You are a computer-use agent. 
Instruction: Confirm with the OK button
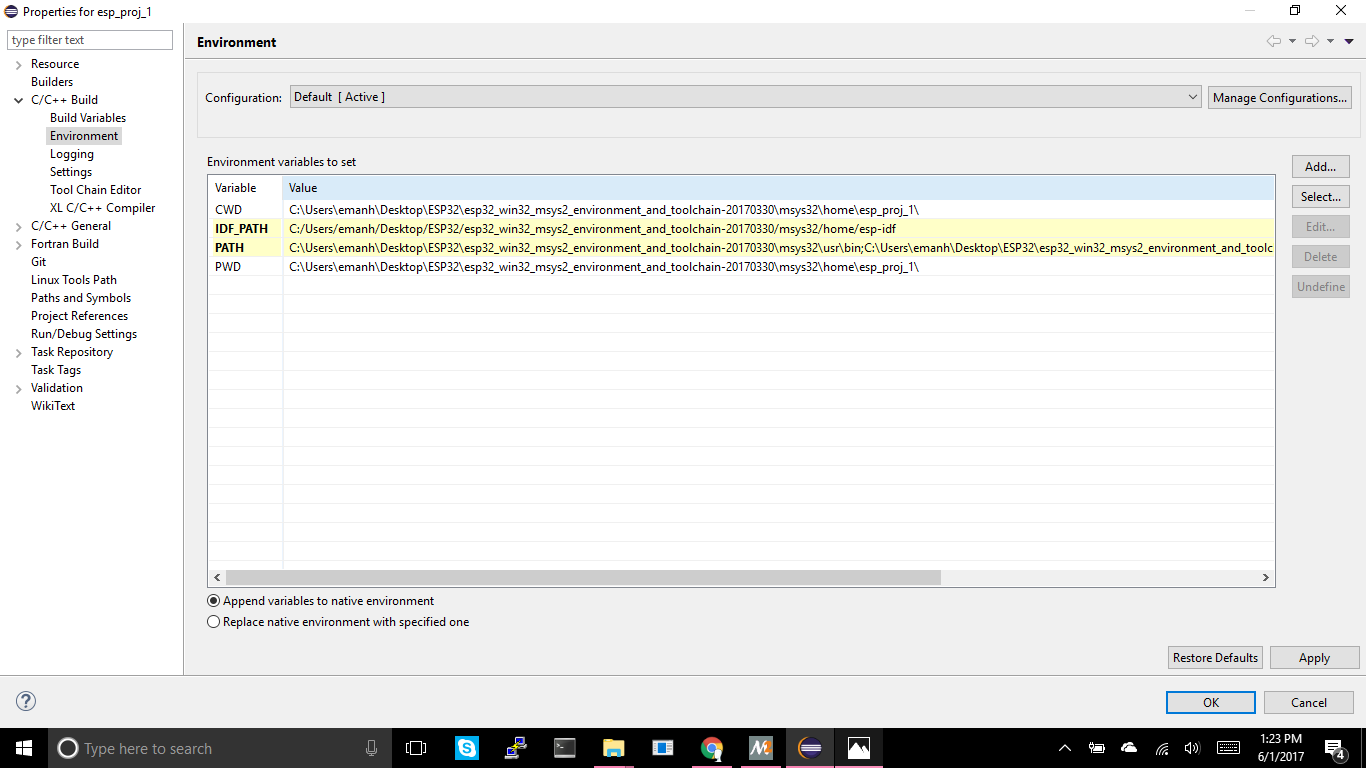(1211, 702)
